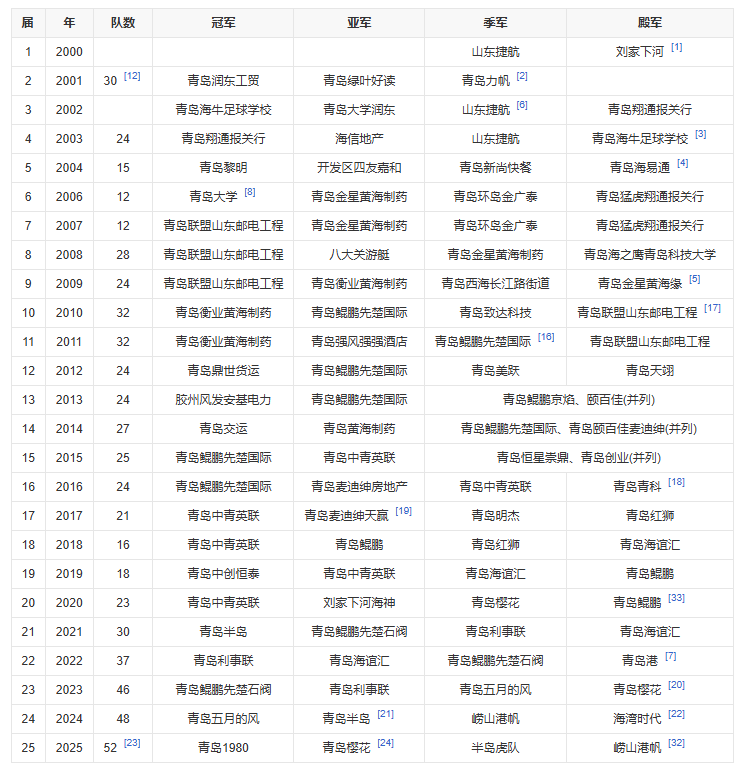Click the 冠军 column header

223,22
